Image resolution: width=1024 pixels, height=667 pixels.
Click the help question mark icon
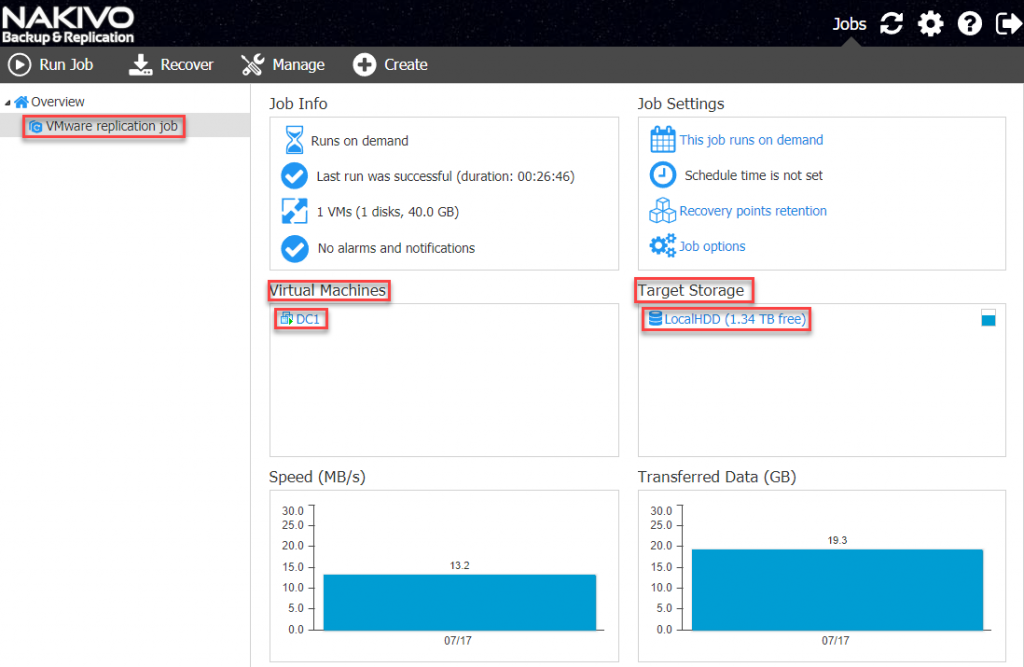[x=969, y=24]
